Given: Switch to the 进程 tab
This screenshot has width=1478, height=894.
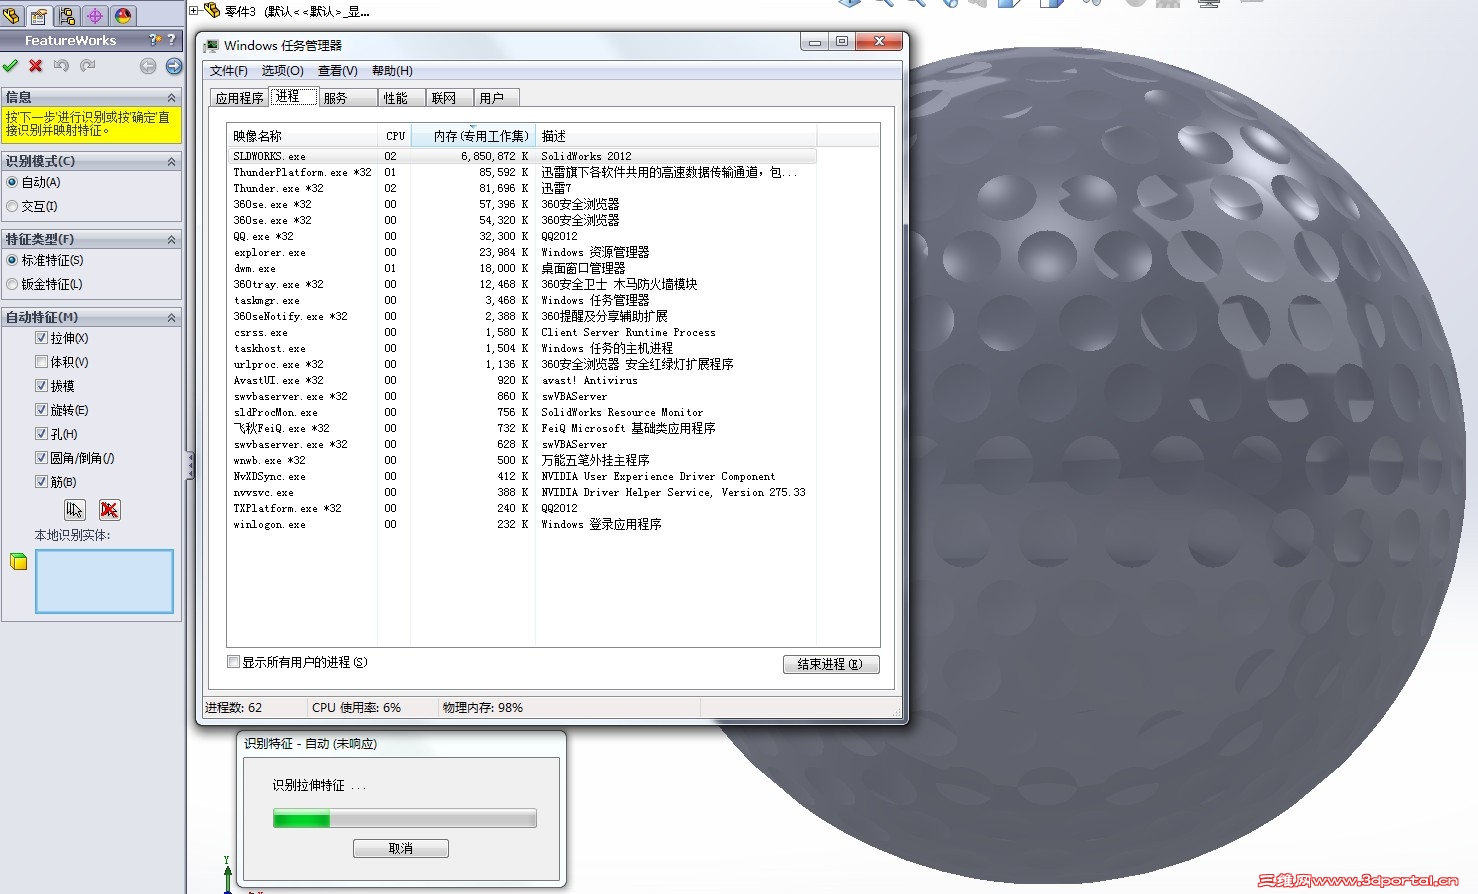Looking at the screenshot, I should (294, 96).
